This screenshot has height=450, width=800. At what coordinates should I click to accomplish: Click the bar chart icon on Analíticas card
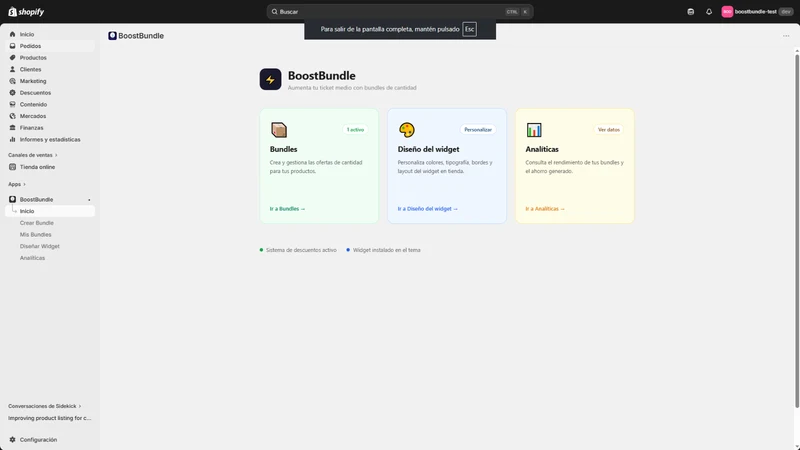[534, 130]
